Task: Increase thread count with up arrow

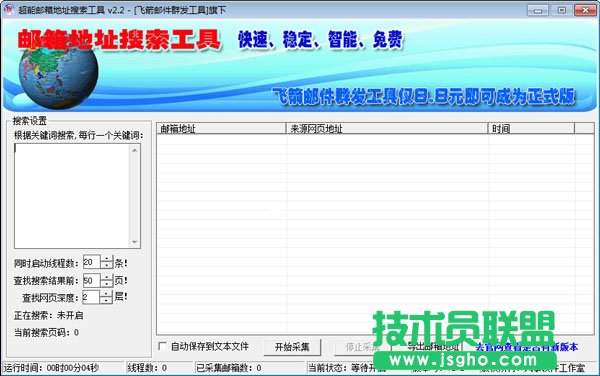Action: click(x=107, y=259)
